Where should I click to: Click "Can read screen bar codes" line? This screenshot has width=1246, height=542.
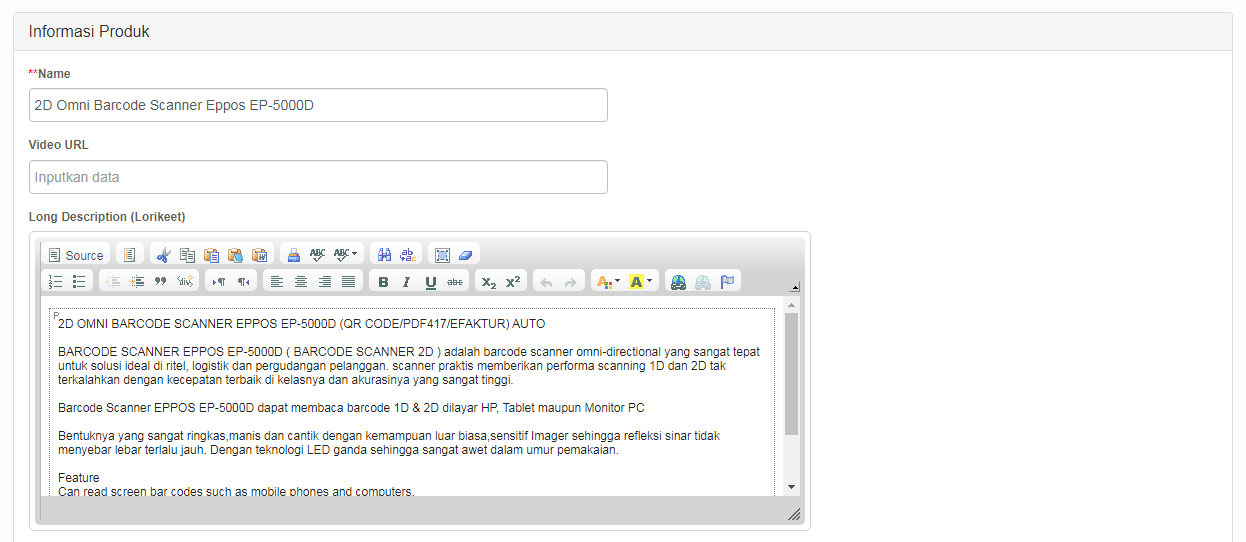[x=236, y=492]
